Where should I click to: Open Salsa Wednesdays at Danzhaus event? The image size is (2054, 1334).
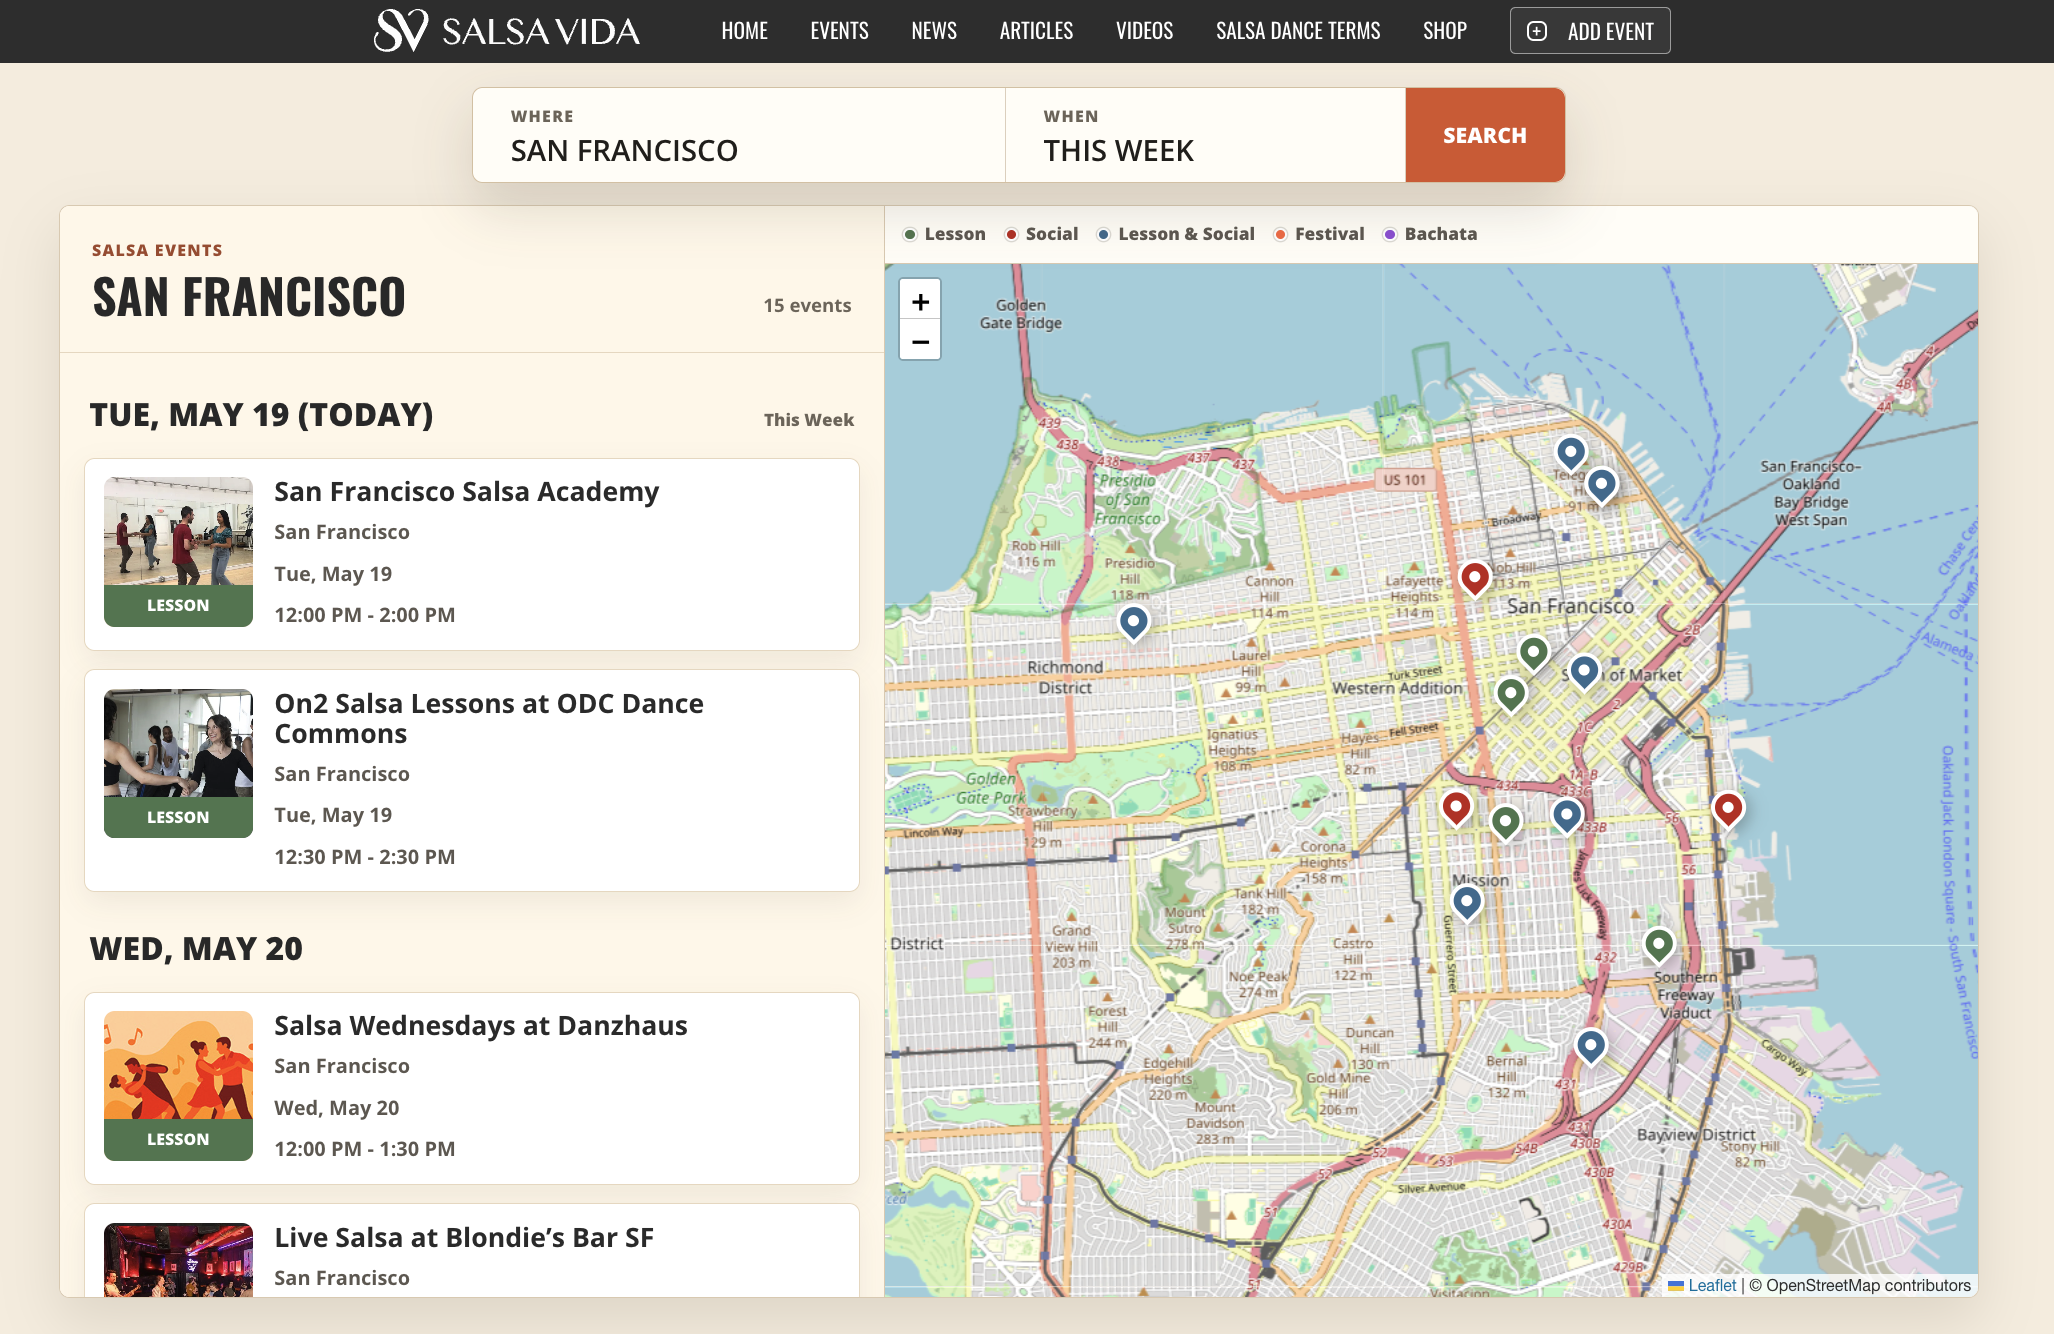481,1026
